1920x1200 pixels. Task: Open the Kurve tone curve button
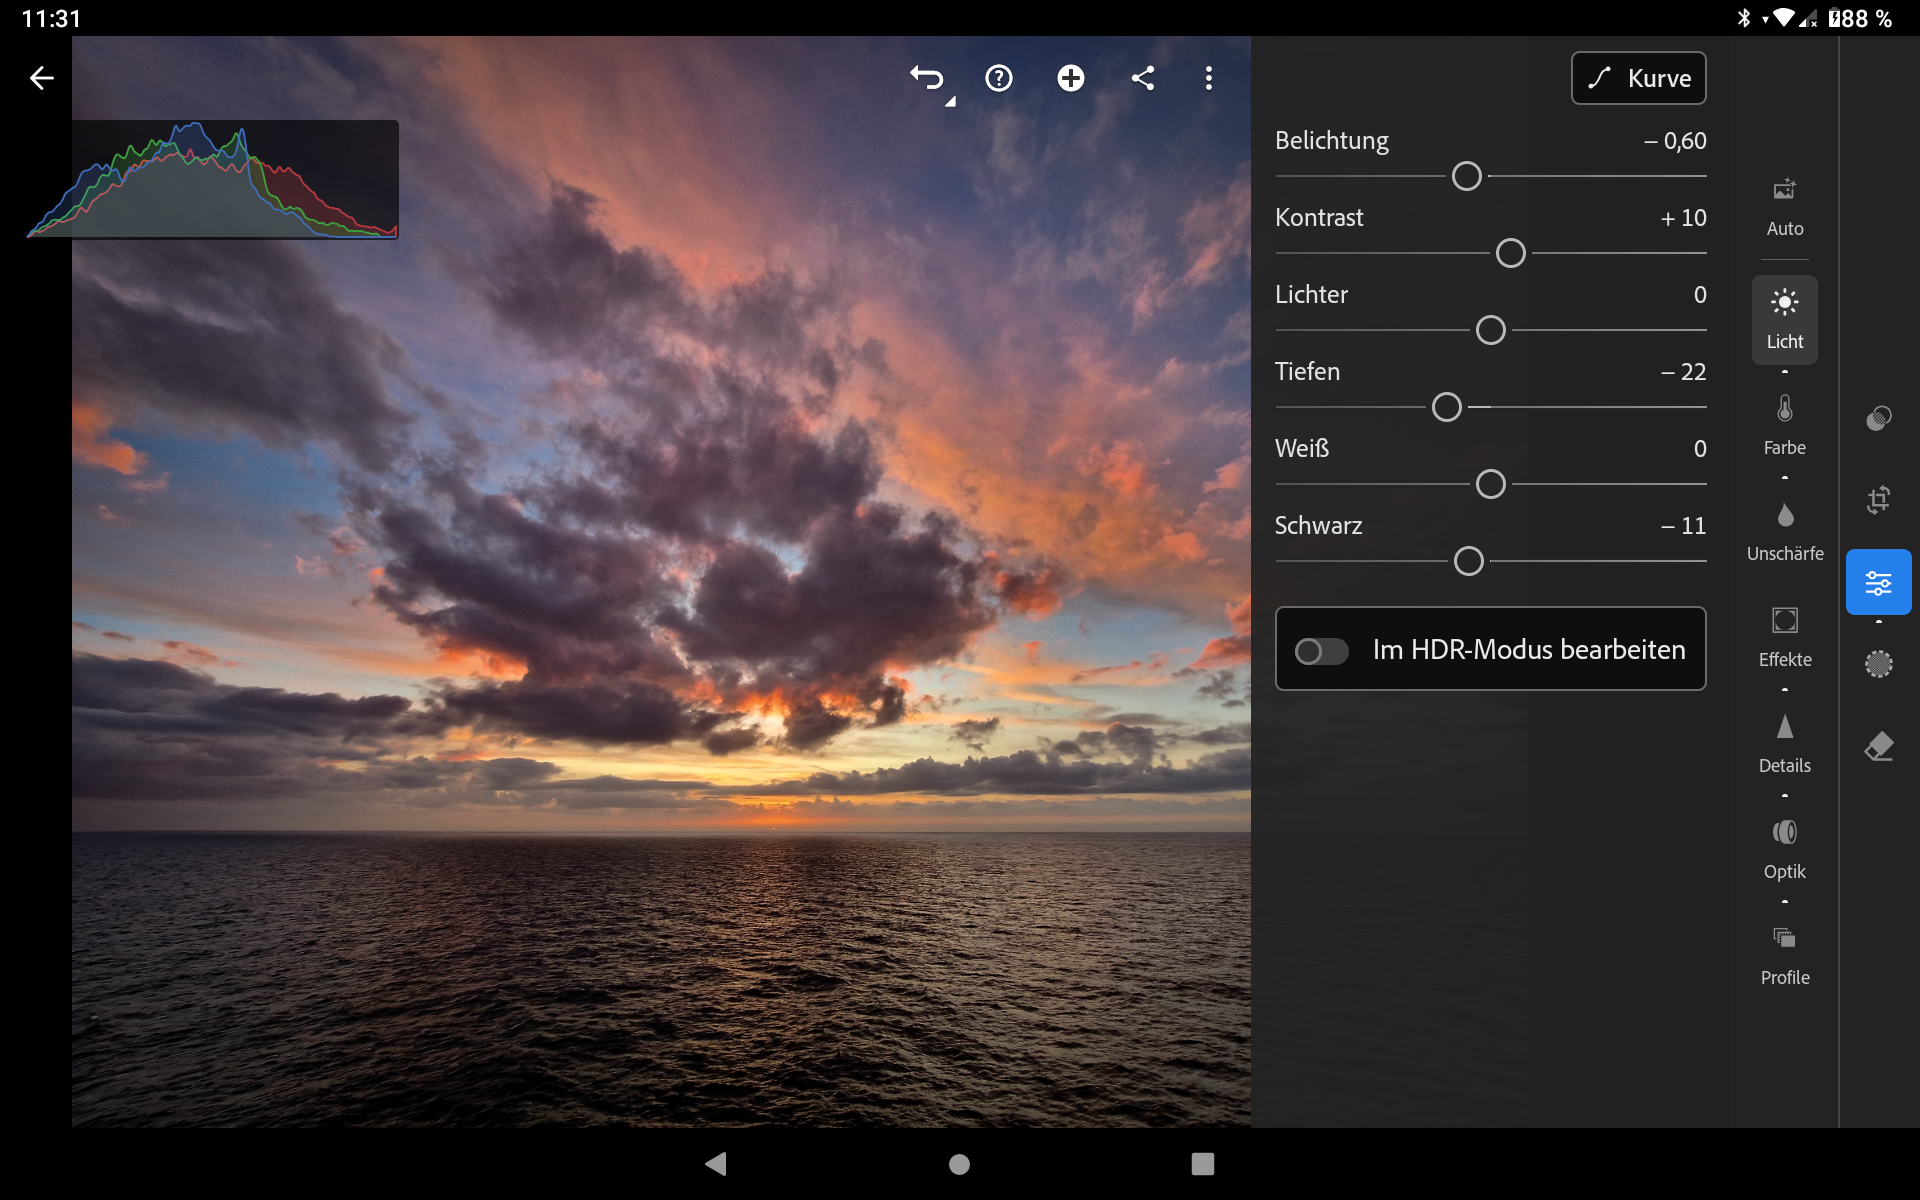point(1638,78)
